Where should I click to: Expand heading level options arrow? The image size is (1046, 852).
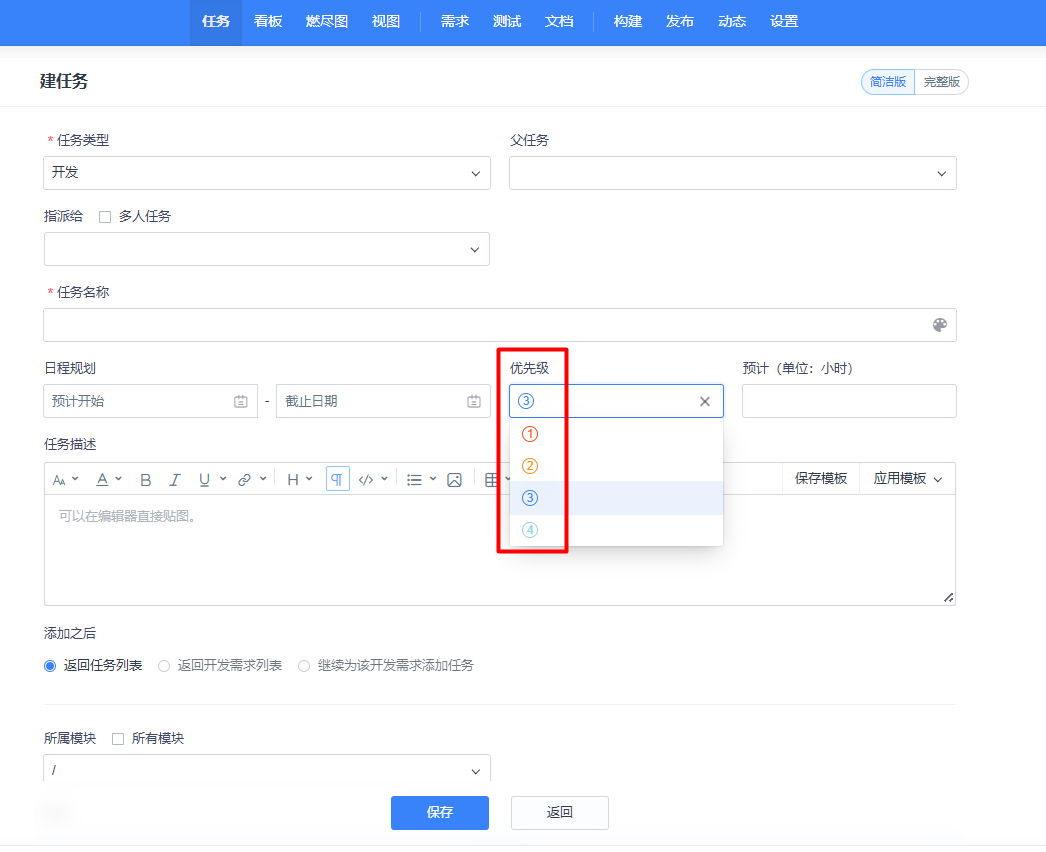click(x=309, y=479)
